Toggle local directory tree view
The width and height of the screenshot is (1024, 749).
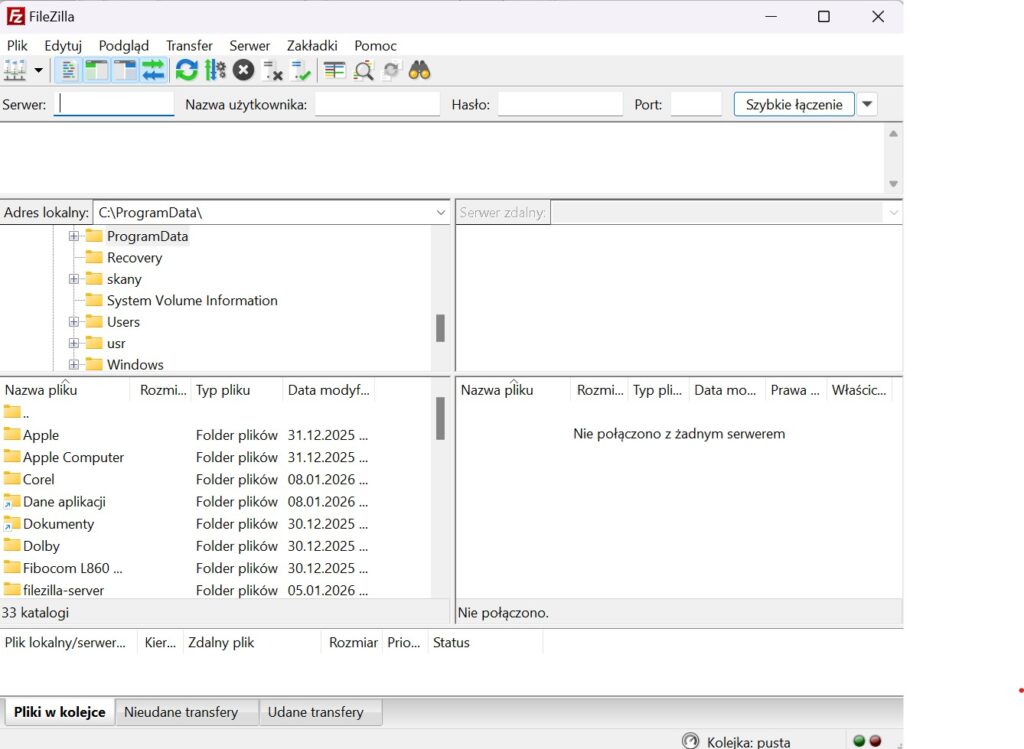point(96,71)
